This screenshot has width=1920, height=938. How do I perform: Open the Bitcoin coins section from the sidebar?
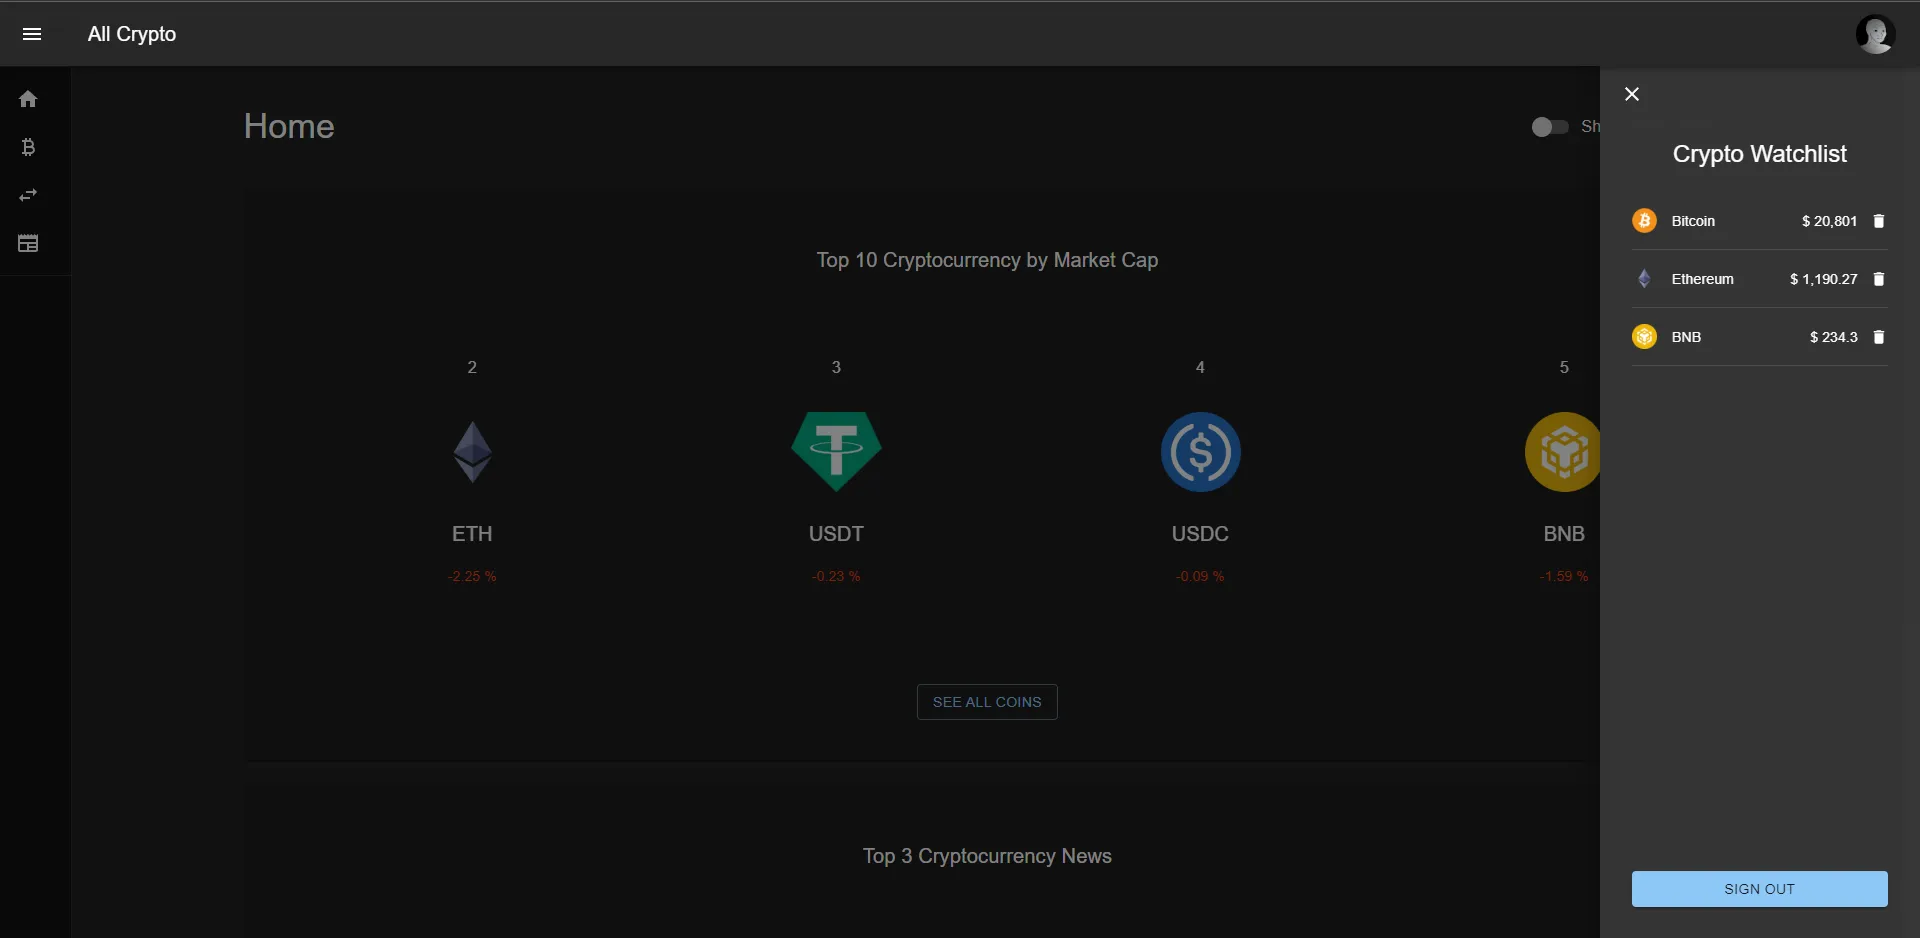click(28, 147)
